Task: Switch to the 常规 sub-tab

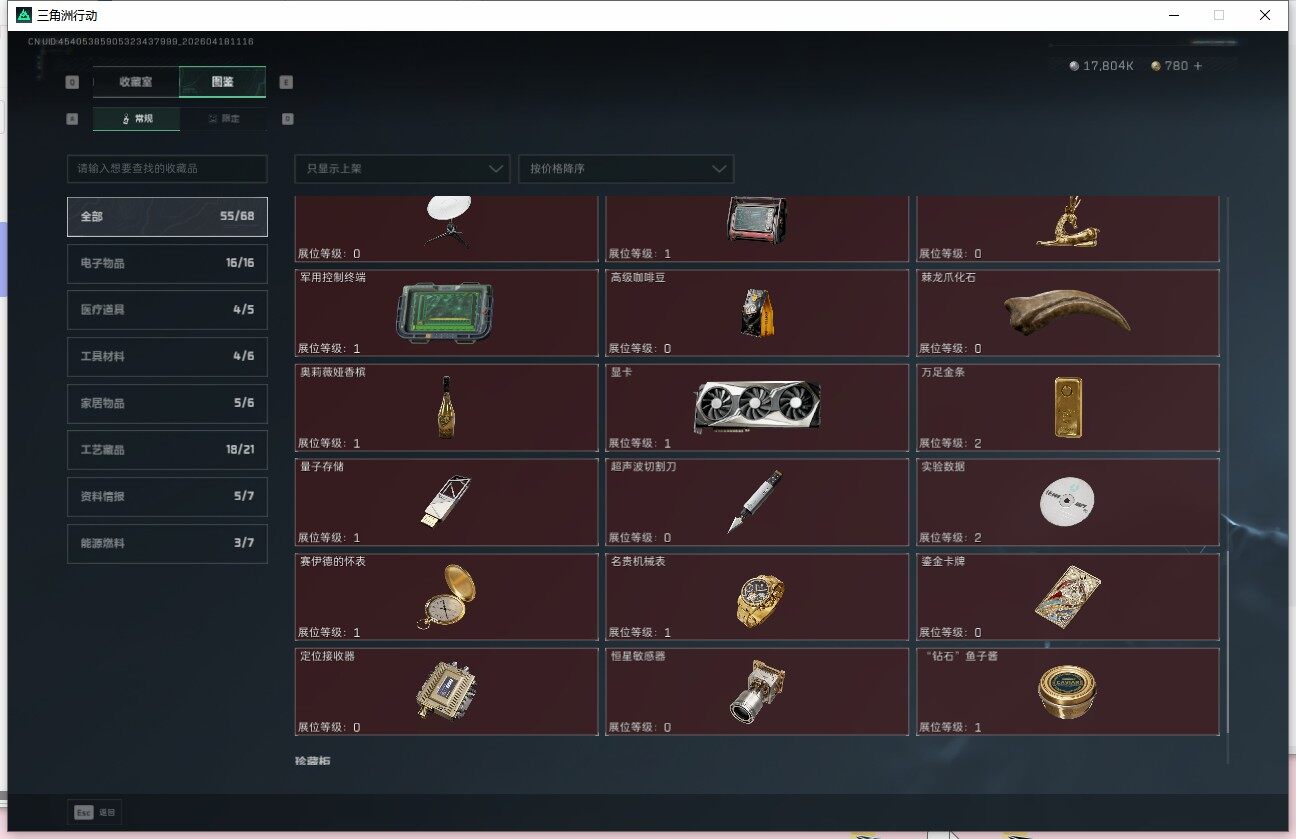Action: click(x=137, y=119)
